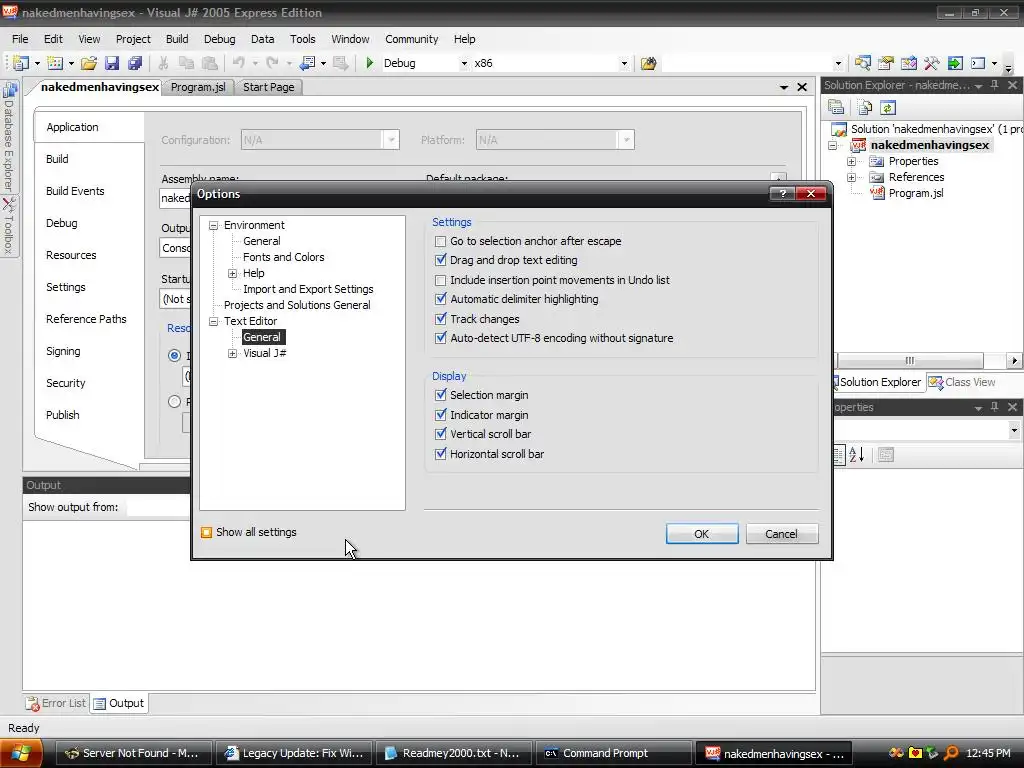Expand the Visual J# node
The width and height of the screenshot is (1024, 768).
tap(232, 353)
